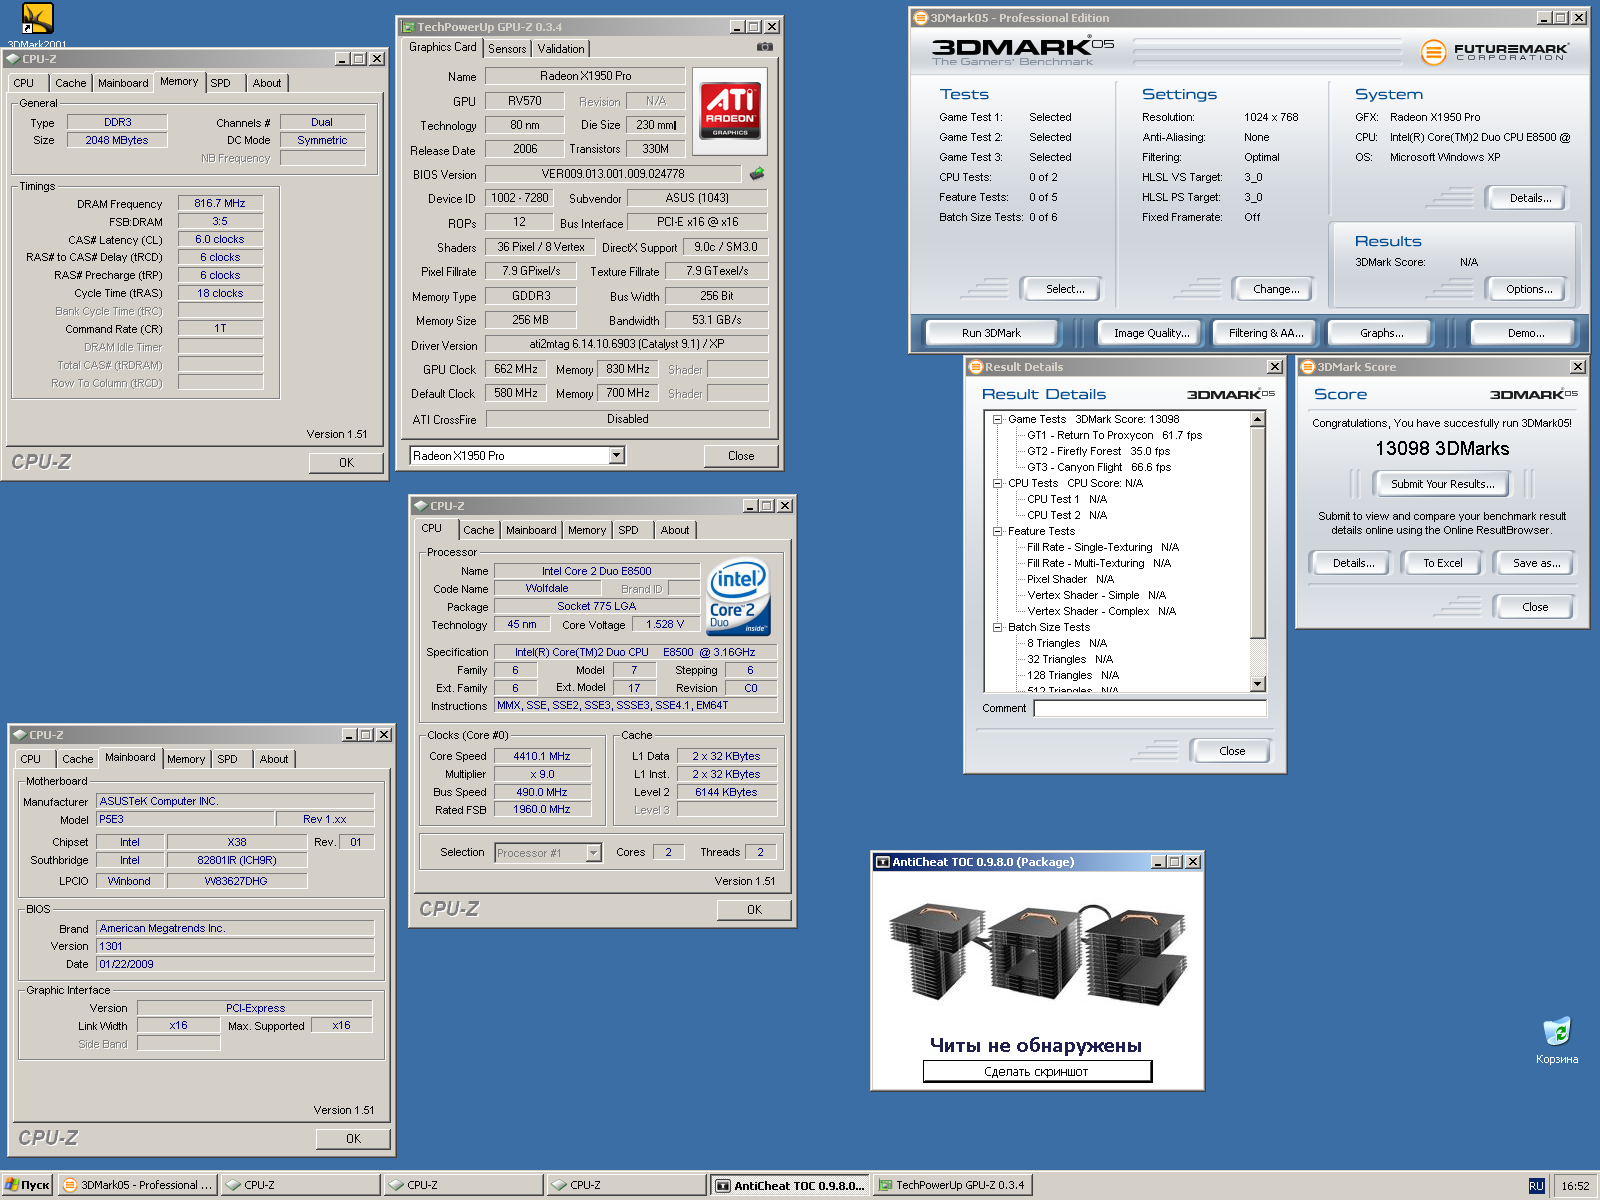The height and width of the screenshot is (1200, 1600).
Task: Switch to the Validation tab in GPU-Z
Action: [561, 49]
